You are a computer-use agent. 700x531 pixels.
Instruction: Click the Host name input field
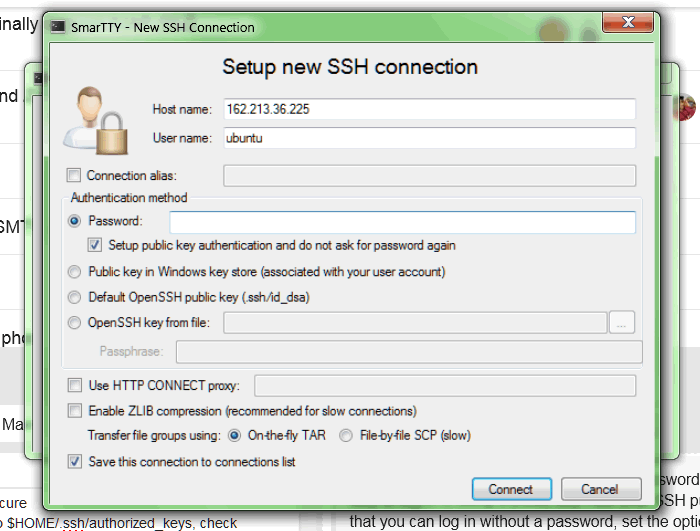pos(429,109)
